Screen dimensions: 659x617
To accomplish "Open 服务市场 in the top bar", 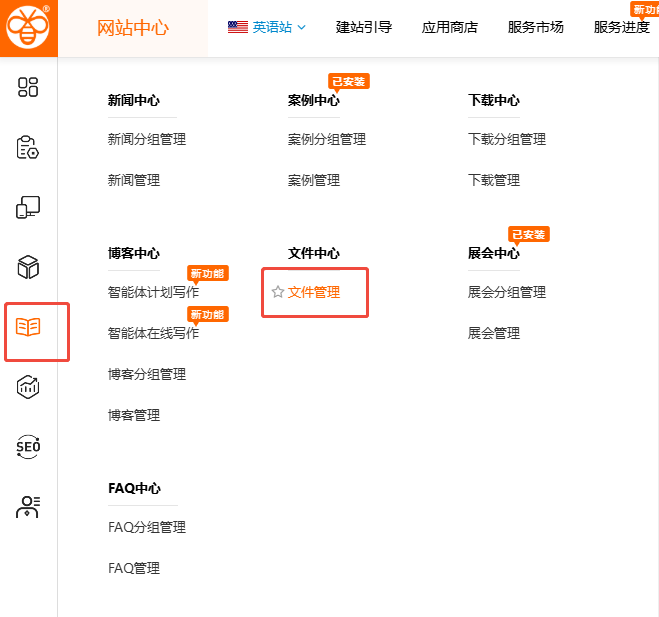I will (536, 27).
